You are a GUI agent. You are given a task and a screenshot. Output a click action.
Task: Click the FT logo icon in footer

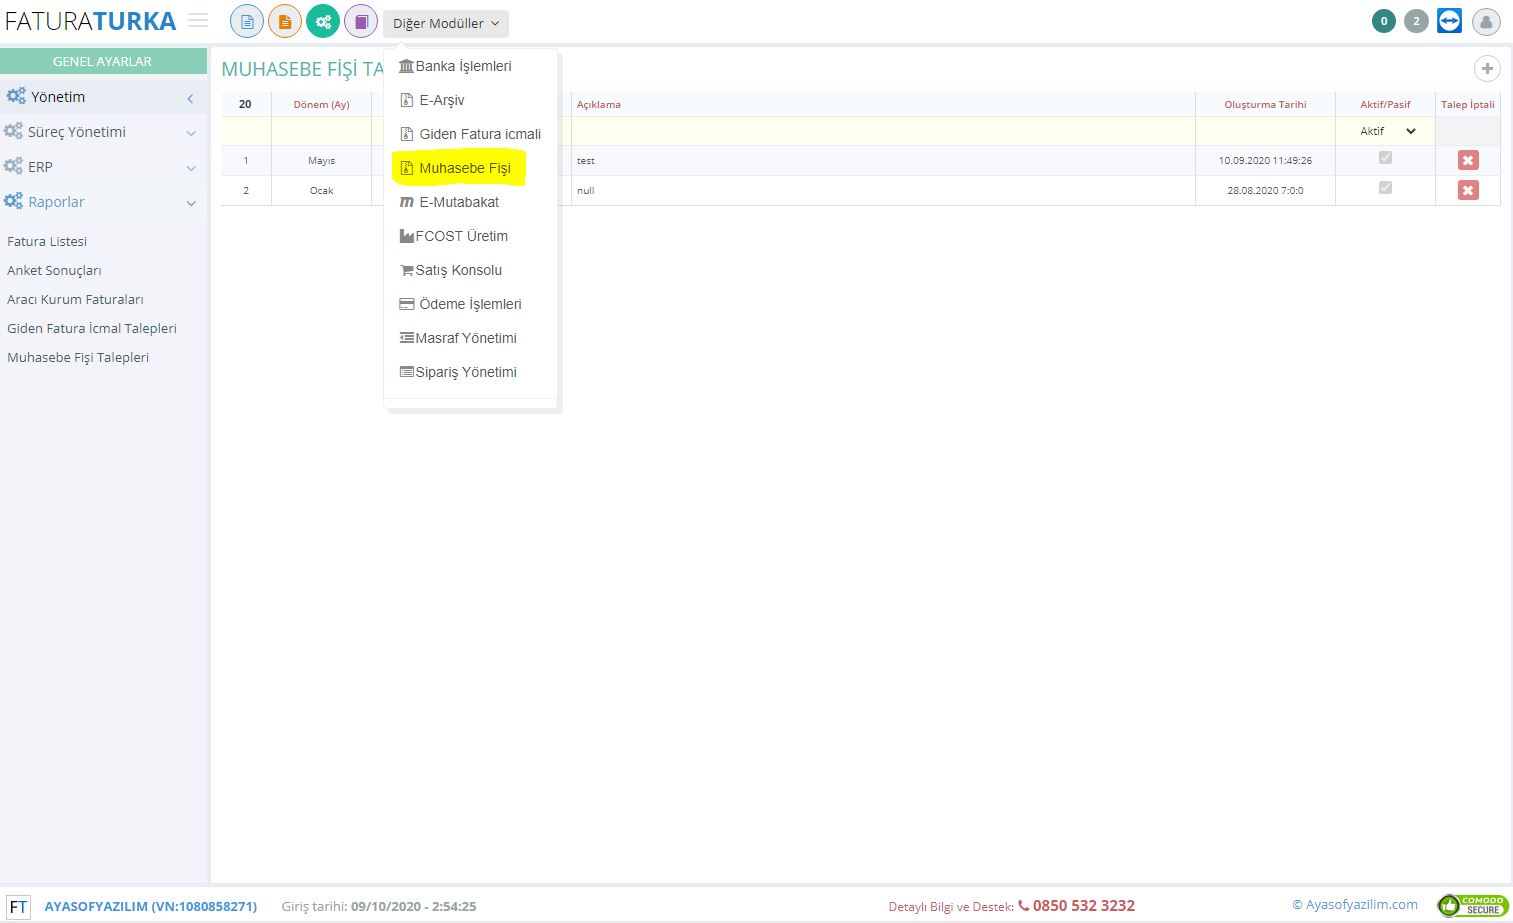point(18,907)
